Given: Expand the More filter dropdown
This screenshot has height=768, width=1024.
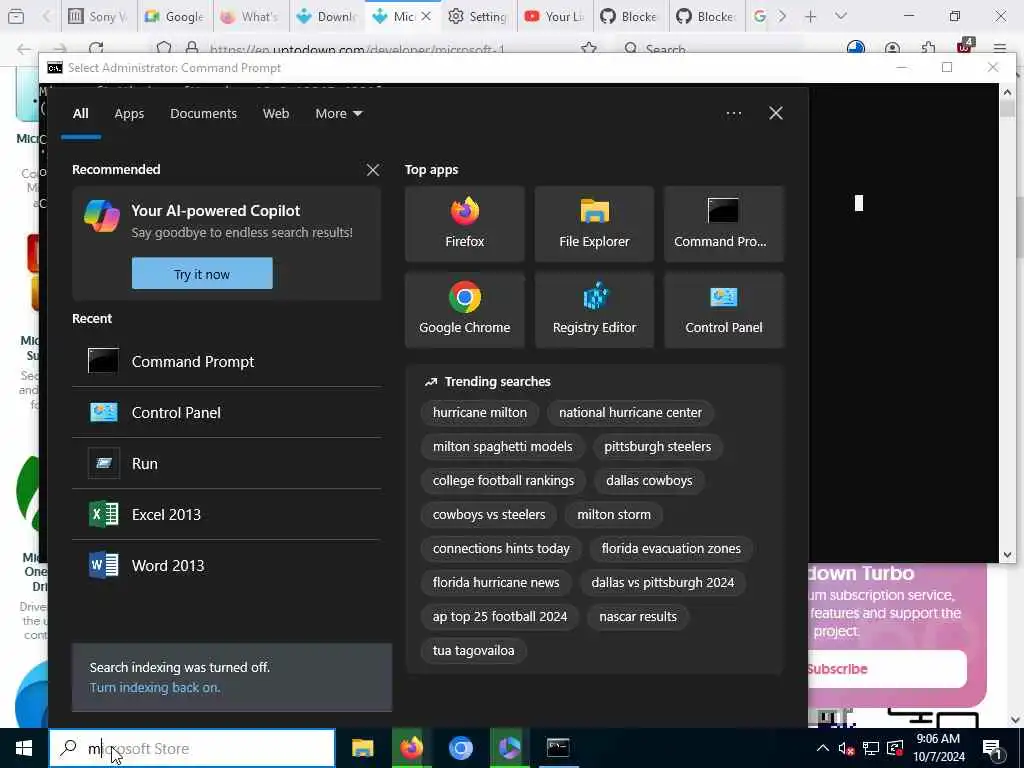Looking at the screenshot, I should [x=338, y=114].
